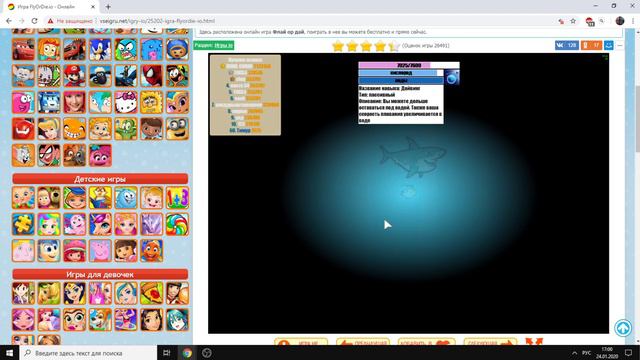Show hidden system tray icons

pyautogui.click(x=574, y=353)
